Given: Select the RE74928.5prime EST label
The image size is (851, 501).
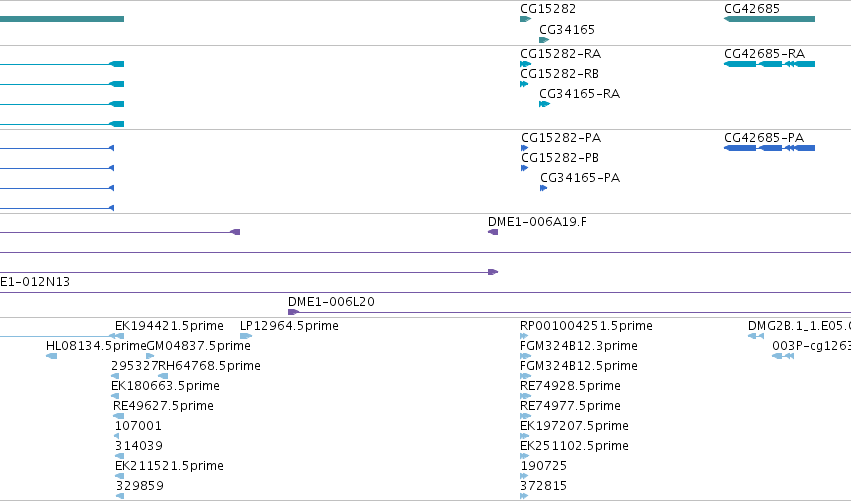Looking at the screenshot, I should point(570,385).
